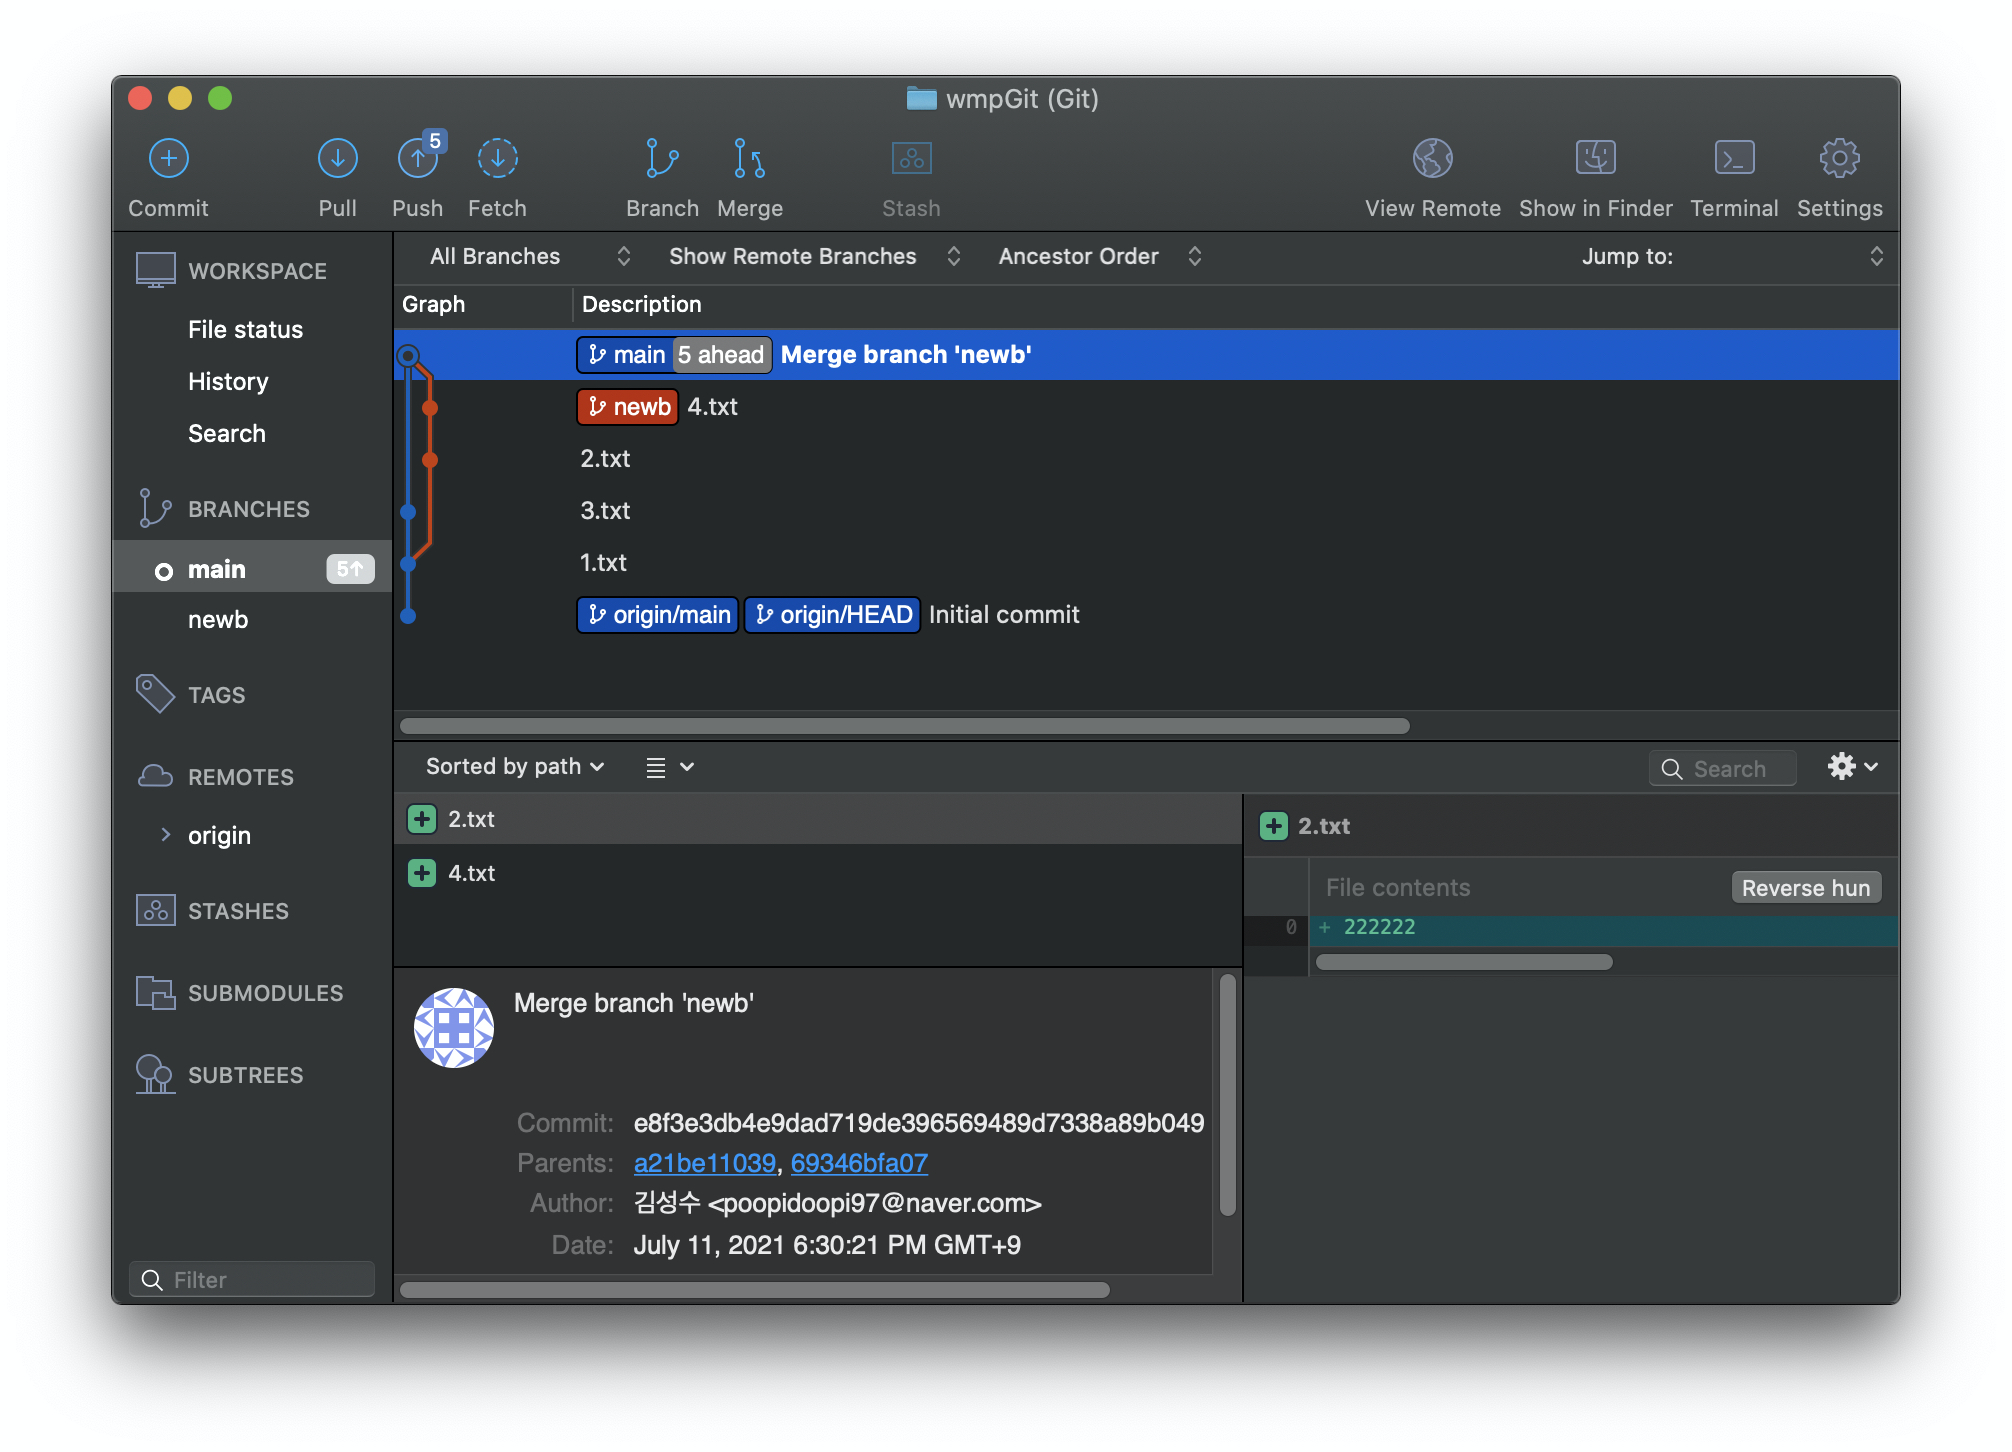Select the newb branch in the sidebar

pyautogui.click(x=218, y=620)
